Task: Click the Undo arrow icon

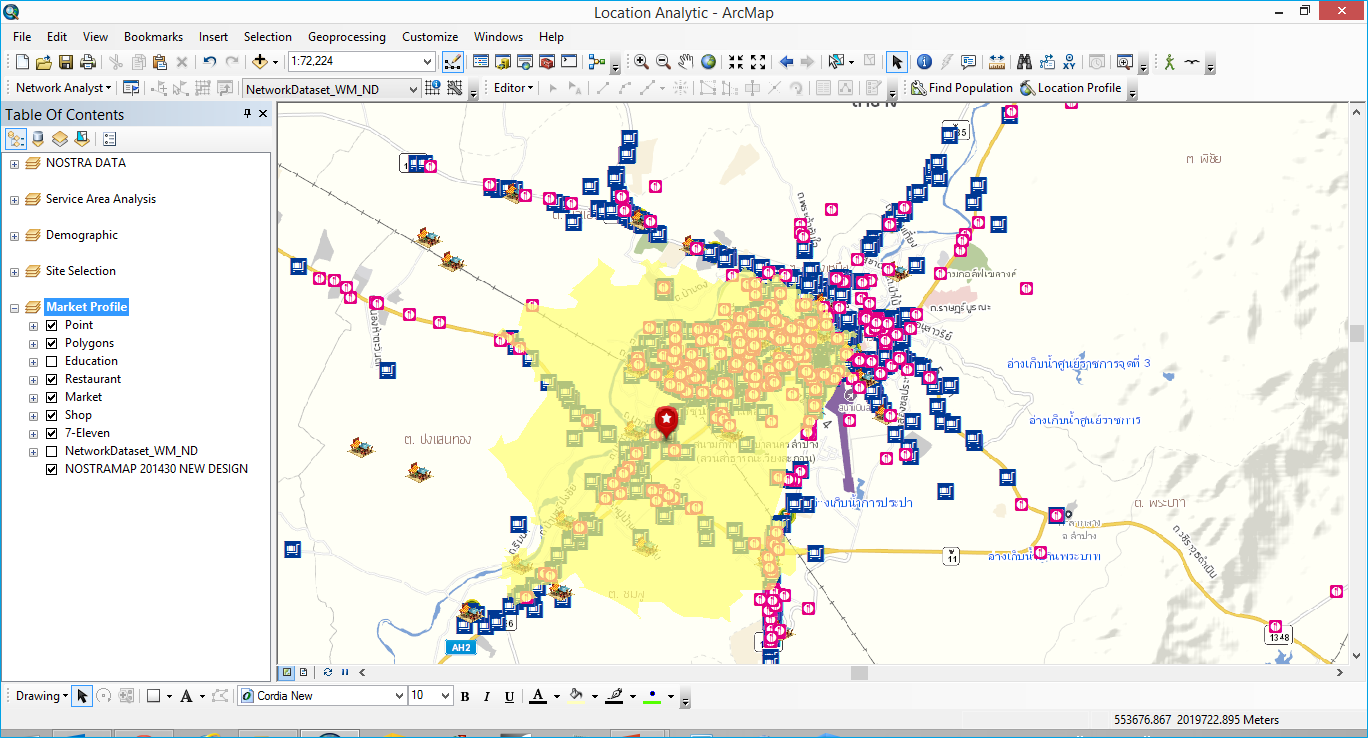Action: point(209,62)
